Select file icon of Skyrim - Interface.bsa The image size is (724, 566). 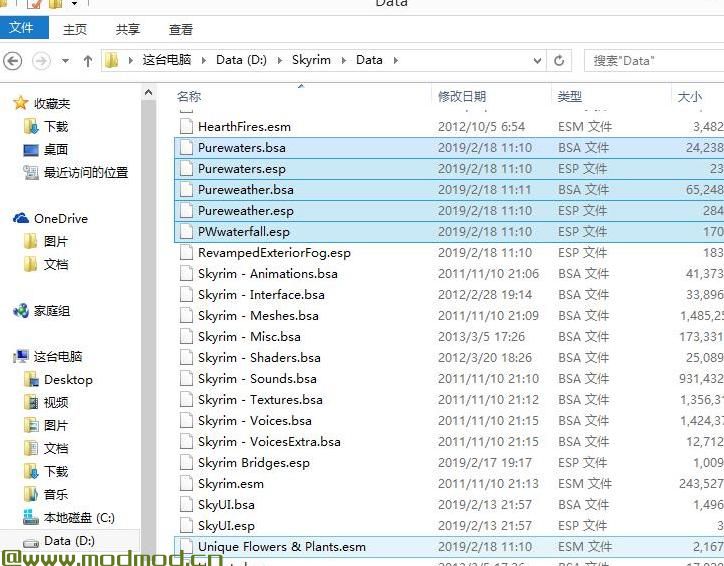click(186, 295)
